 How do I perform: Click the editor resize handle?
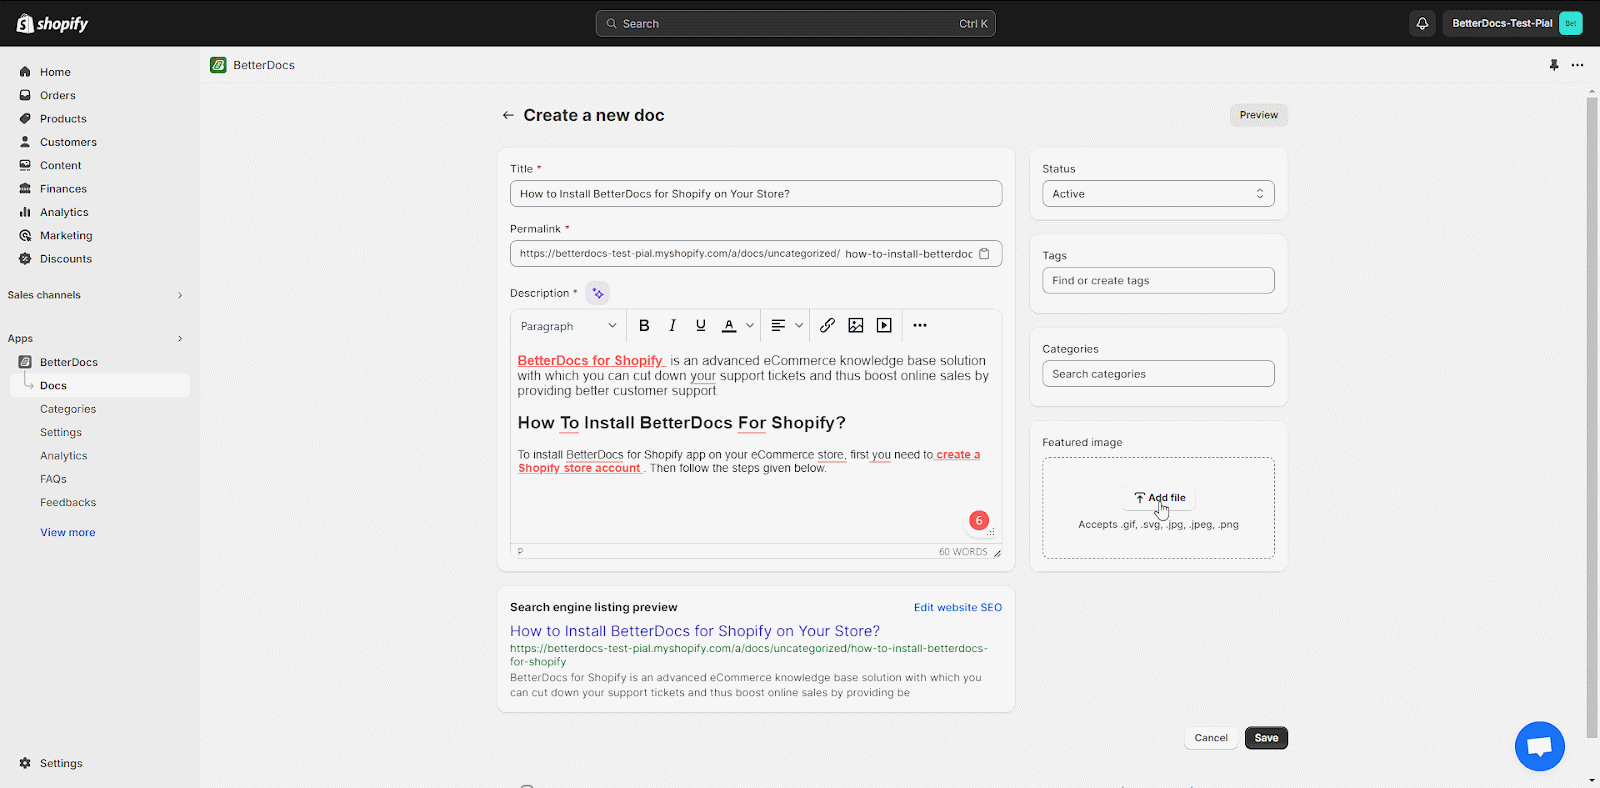pos(997,553)
